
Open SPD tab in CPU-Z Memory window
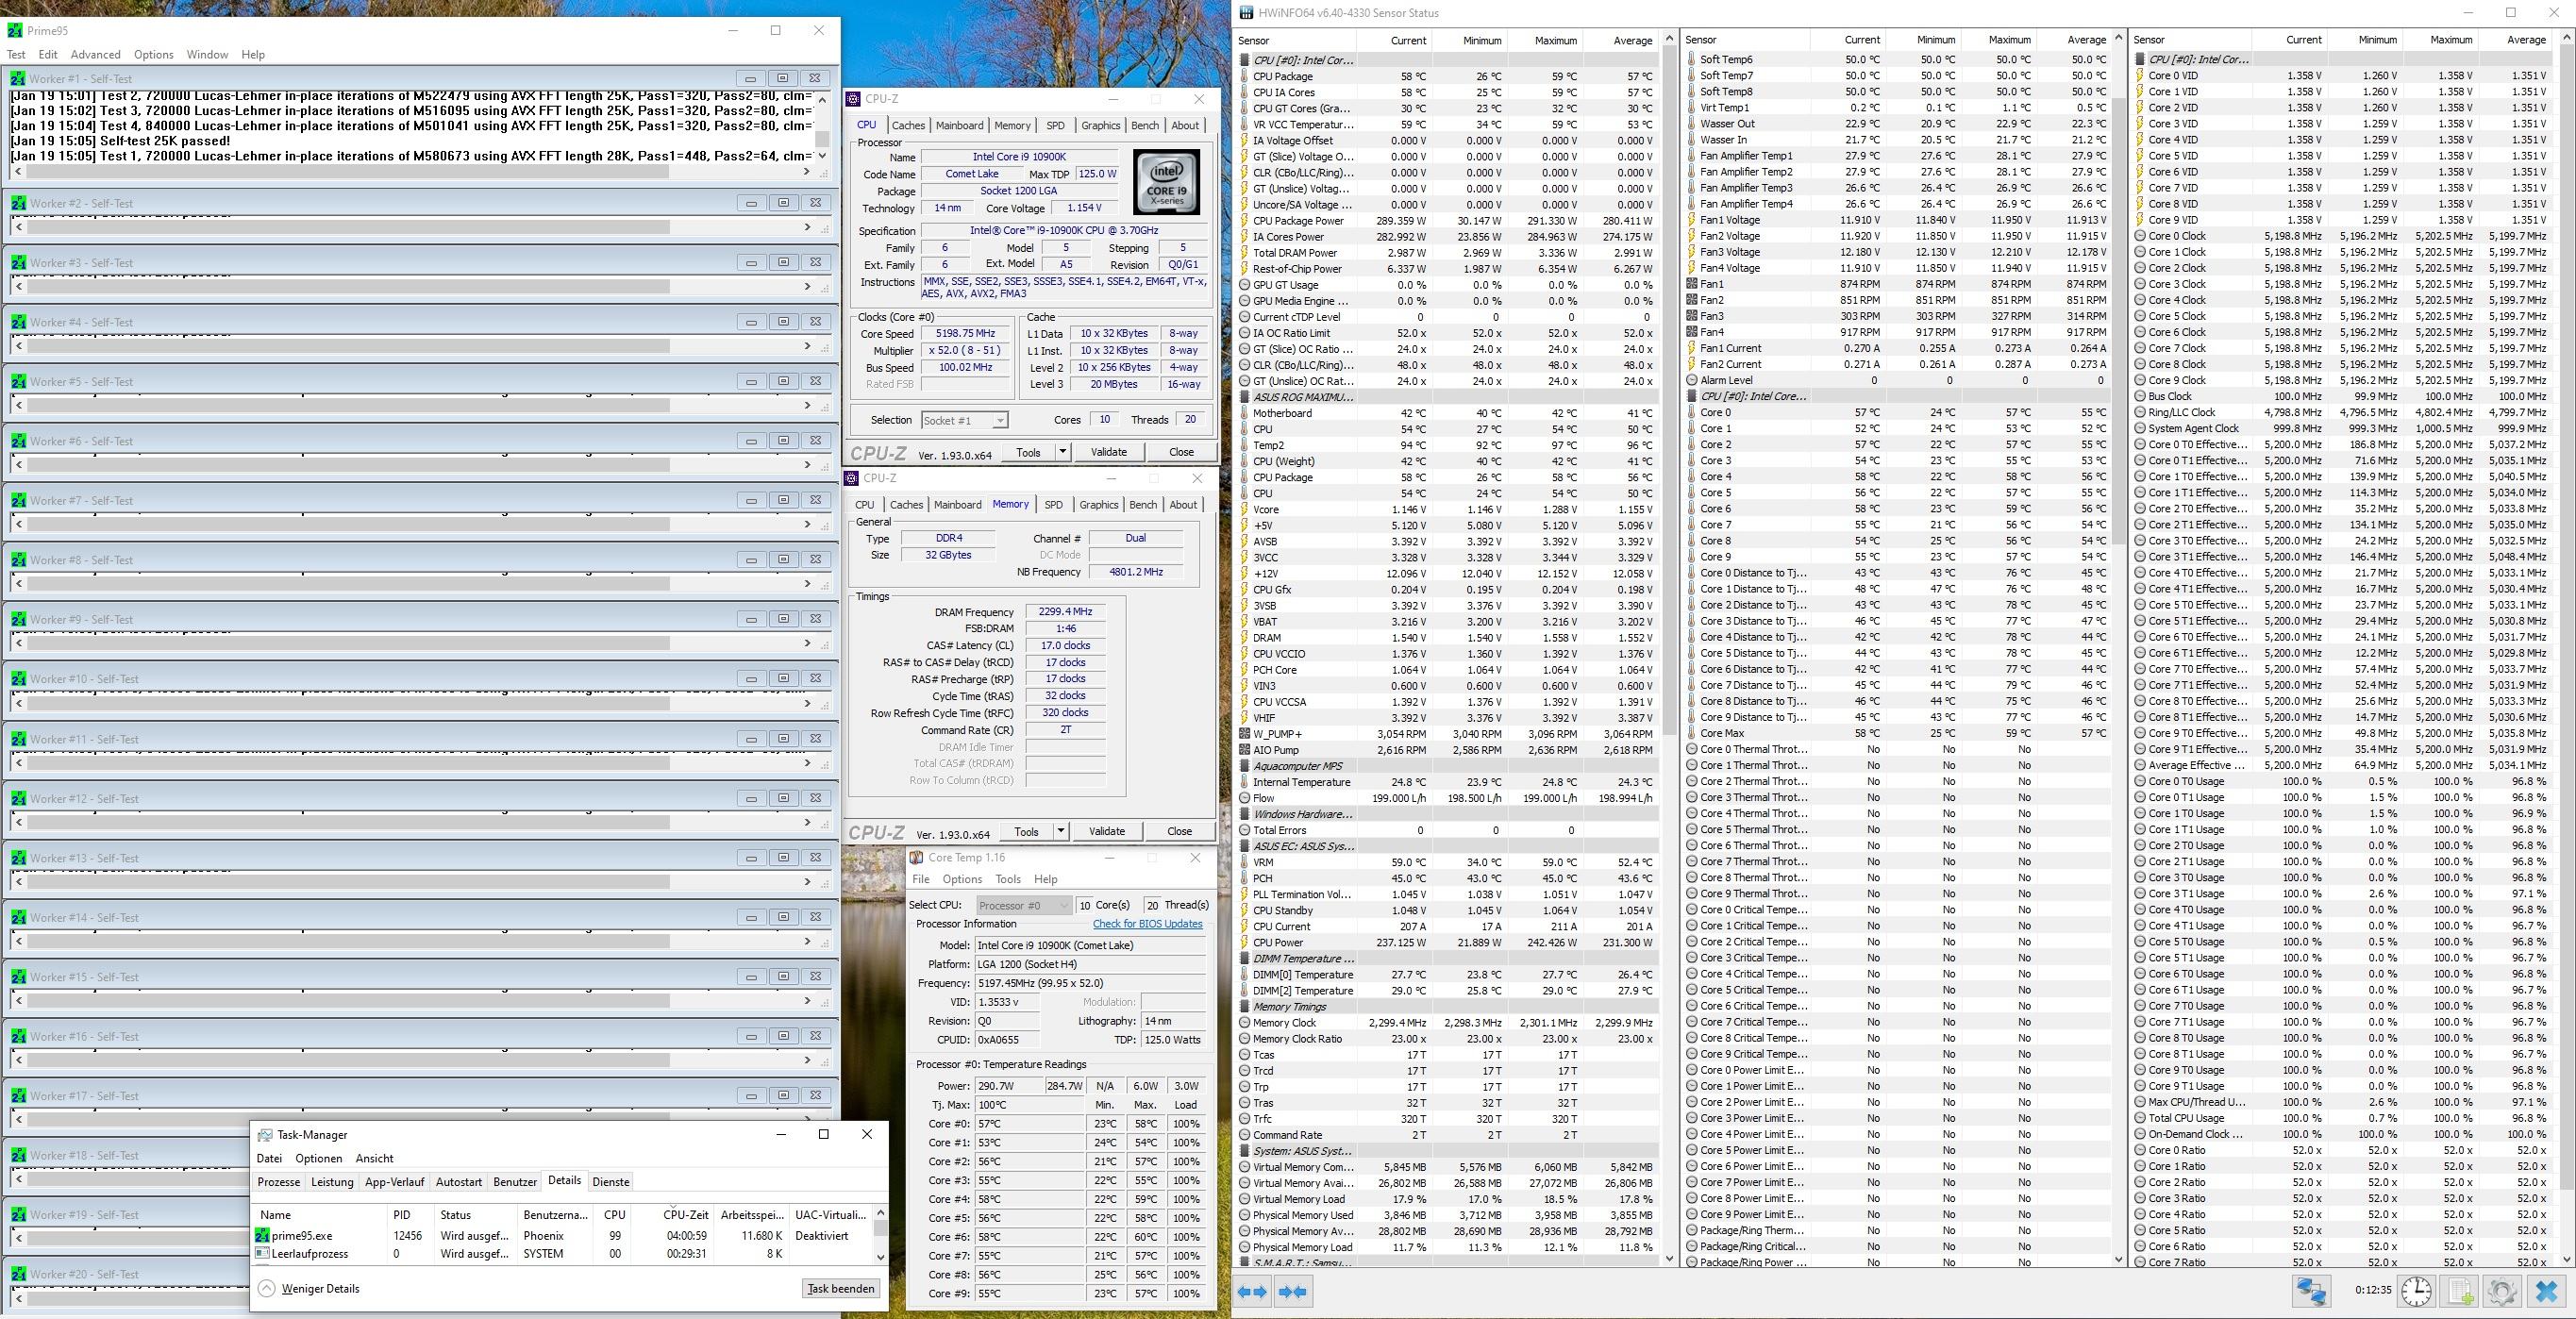click(1053, 505)
